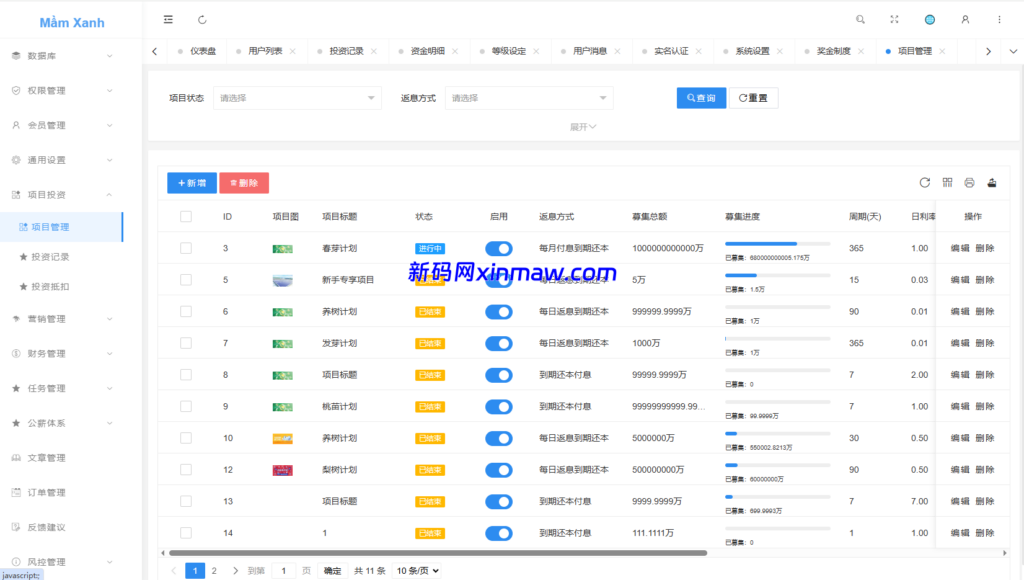
Task: Close the 奖金制度 tab
Action: (861, 51)
